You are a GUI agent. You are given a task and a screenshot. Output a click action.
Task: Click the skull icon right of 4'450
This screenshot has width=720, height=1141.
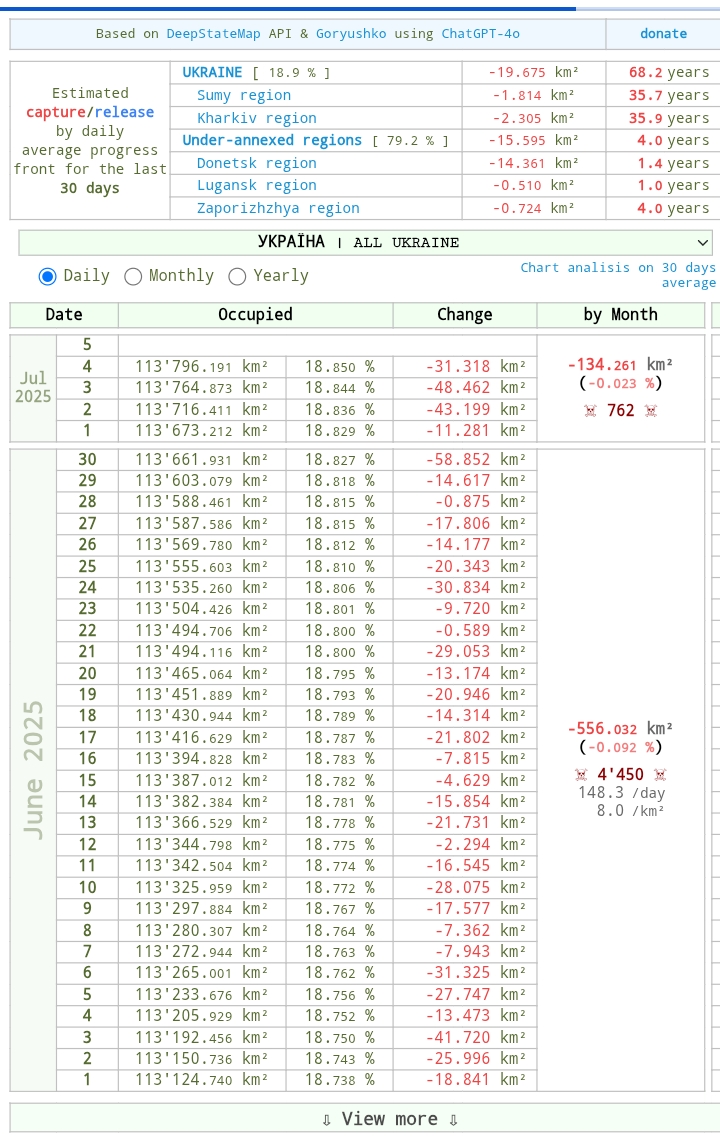click(x=659, y=775)
